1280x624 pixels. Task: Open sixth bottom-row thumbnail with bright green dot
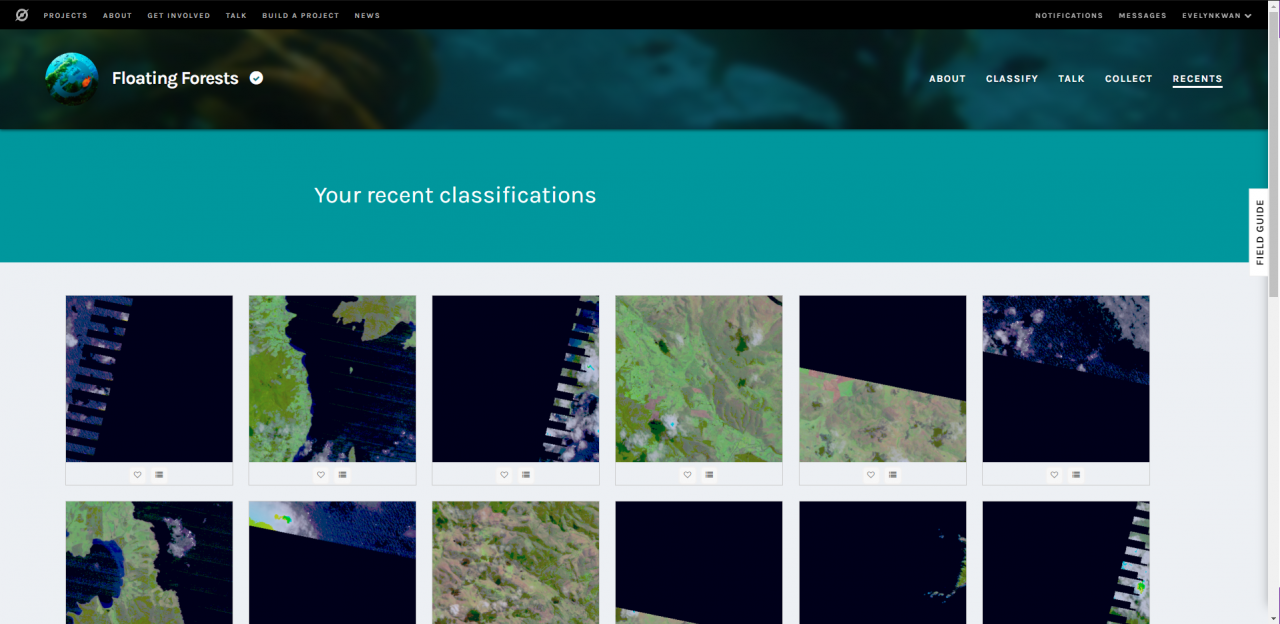[x=1066, y=563]
